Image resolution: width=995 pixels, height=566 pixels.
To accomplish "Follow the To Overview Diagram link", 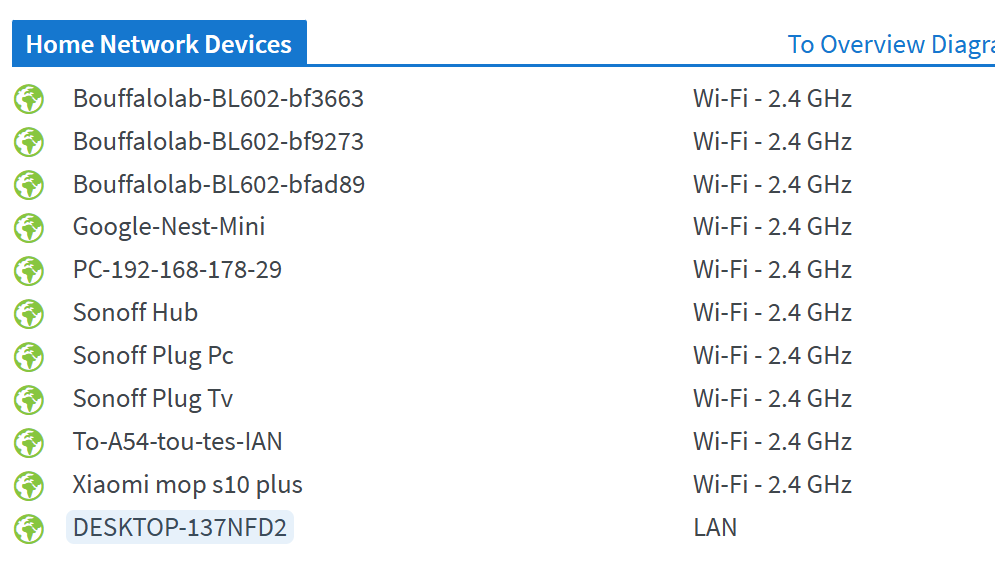I will 891,44.
